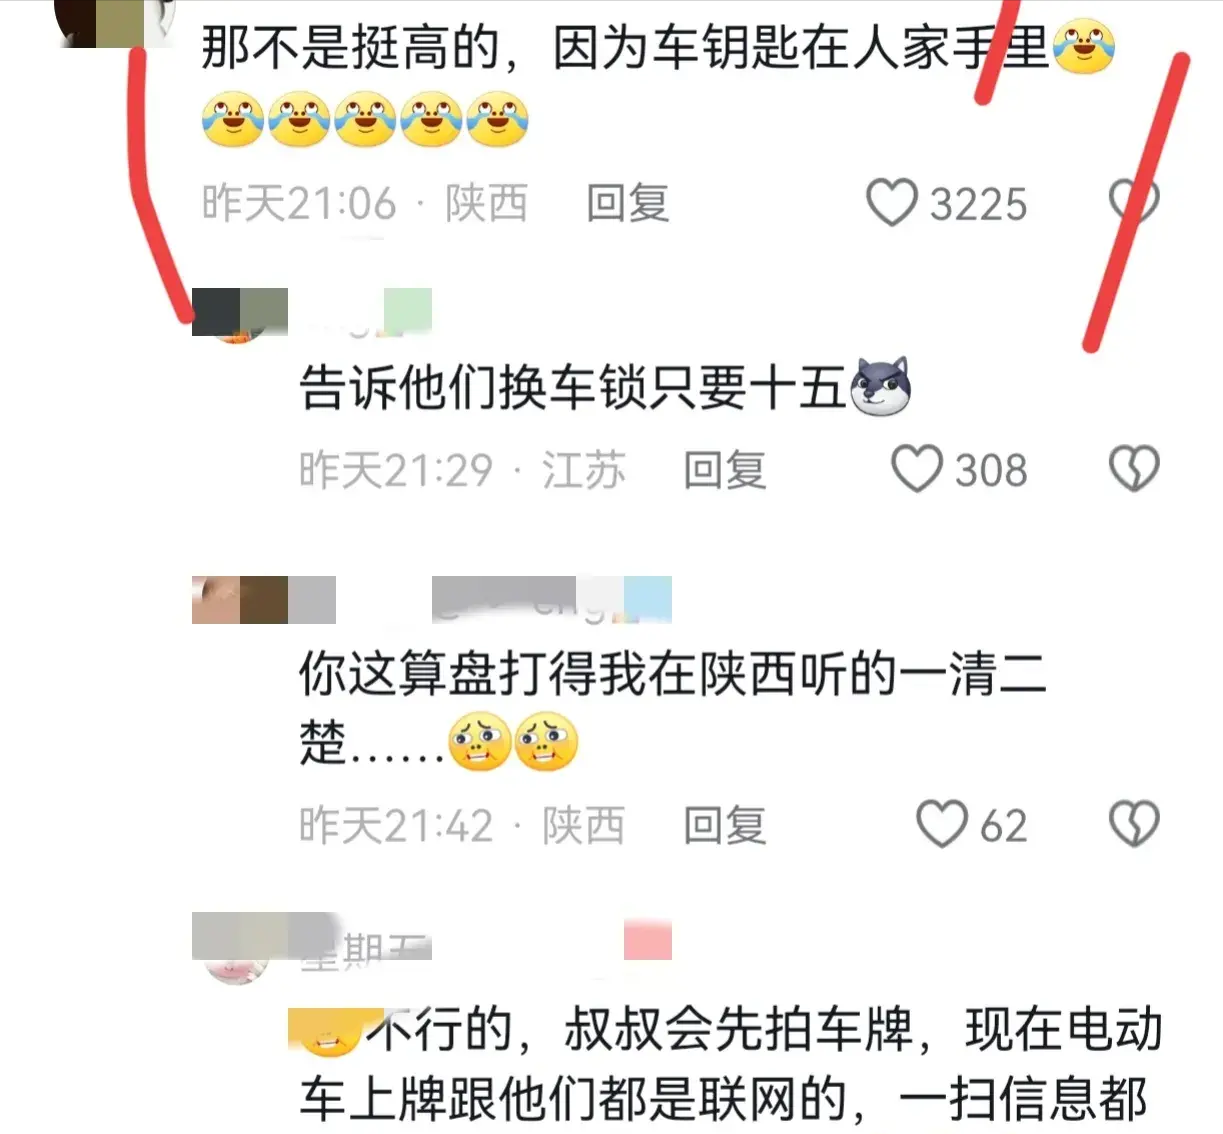Screen dimensions: 1223x1134
Task: Open the blurred username above 你这算盘 comment
Action: click(552, 600)
